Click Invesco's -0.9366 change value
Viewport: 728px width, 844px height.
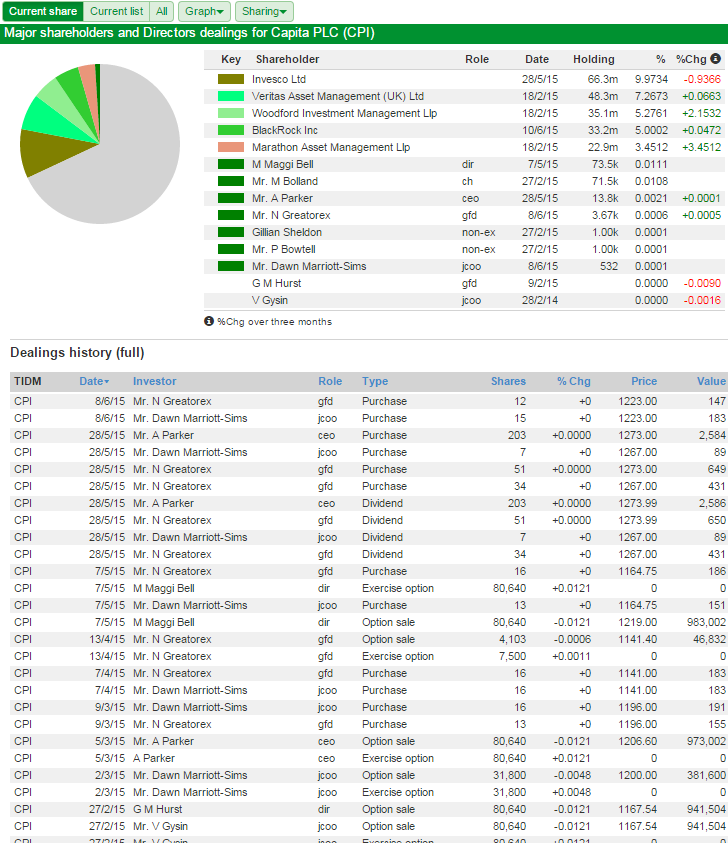tap(702, 79)
